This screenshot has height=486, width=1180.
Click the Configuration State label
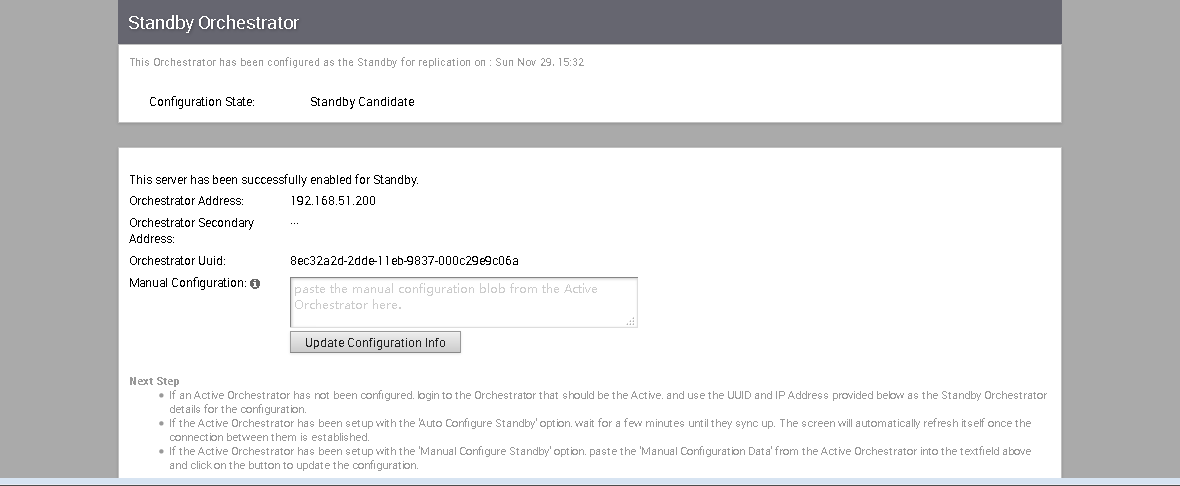(x=202, y=102)
